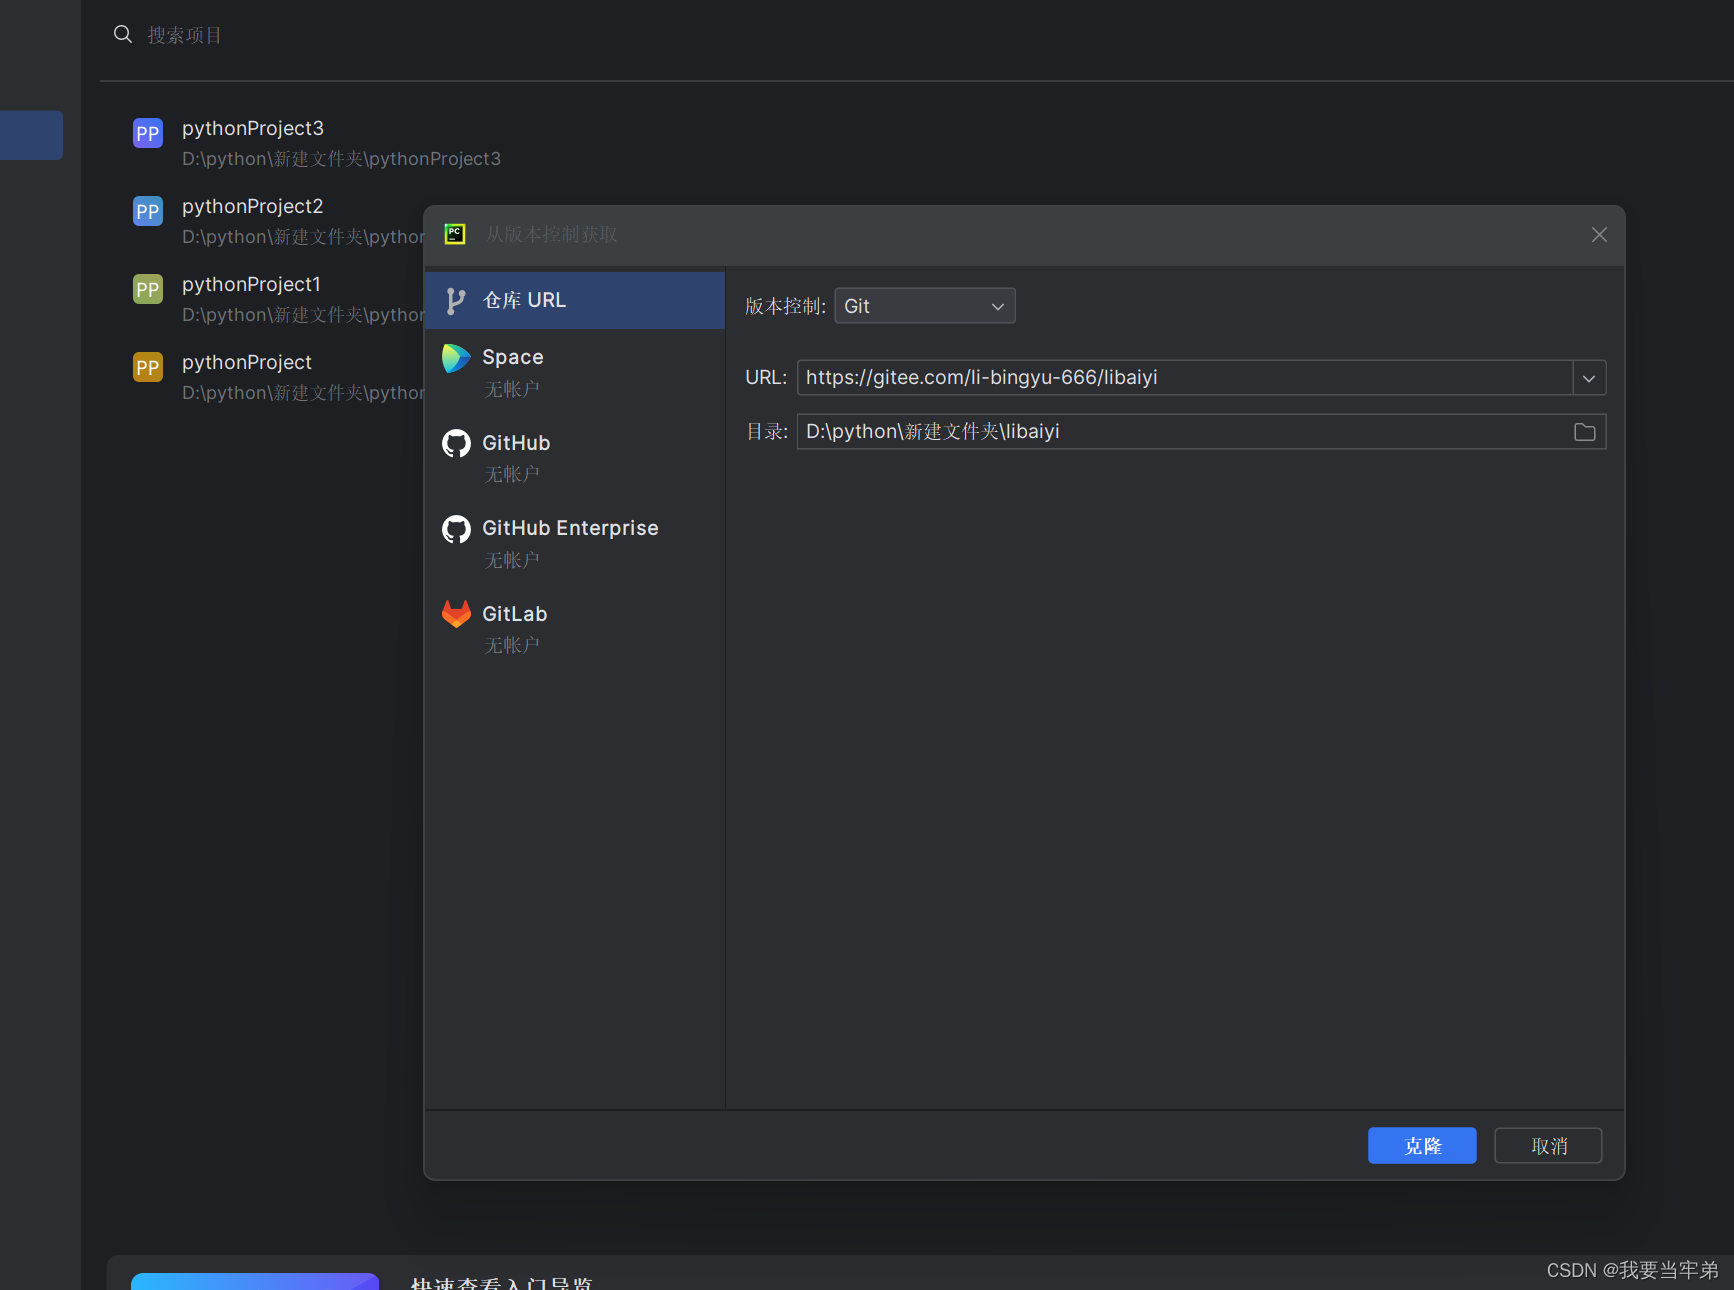Click the 取消 cancel button

pos(1548,1146)
